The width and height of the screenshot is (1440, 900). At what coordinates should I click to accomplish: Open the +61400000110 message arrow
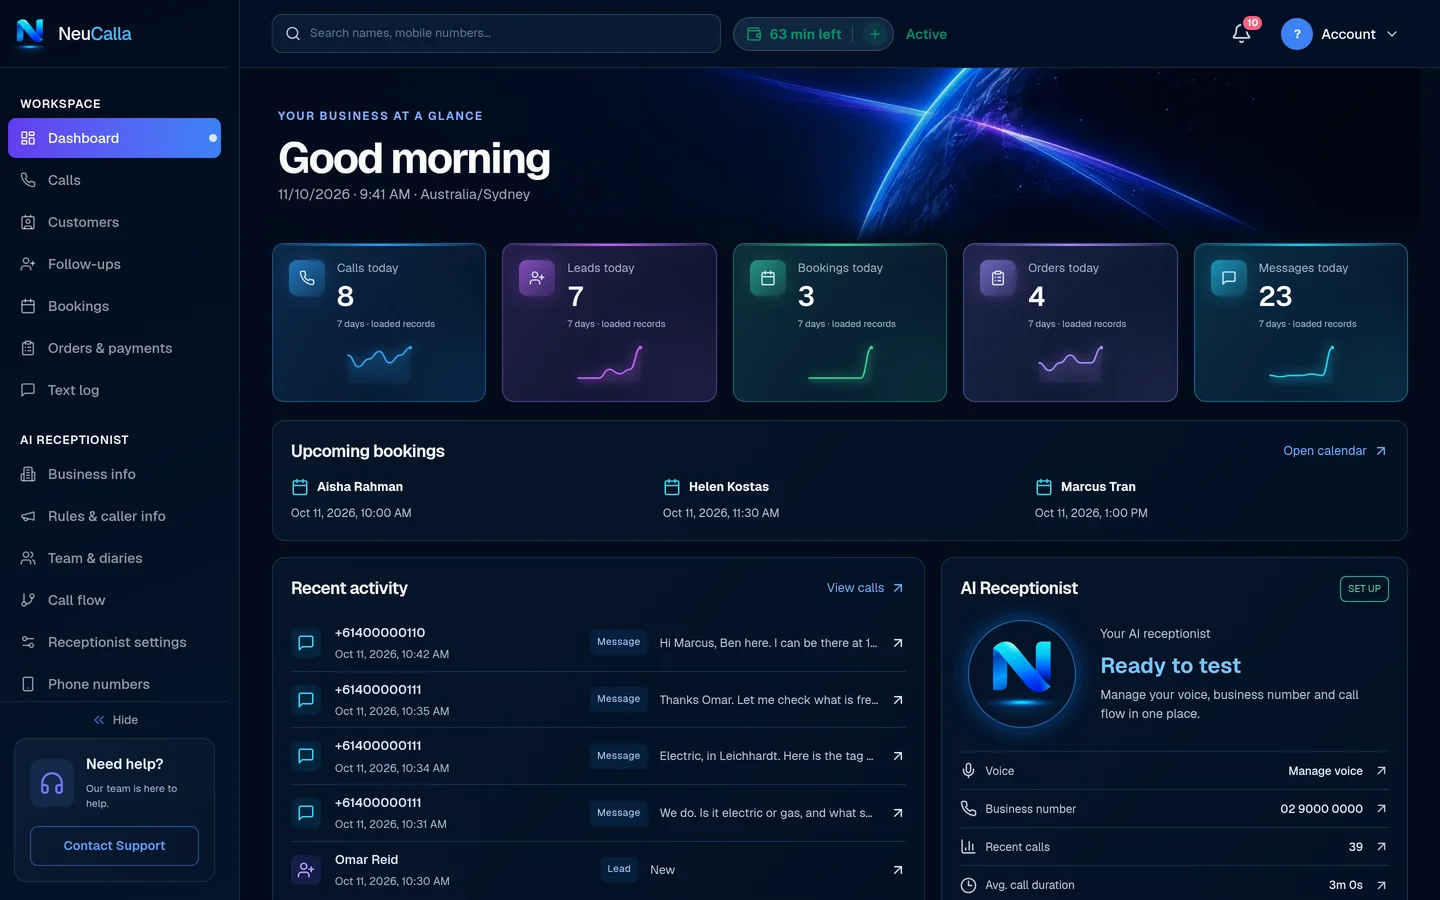[x=898, y=643]
